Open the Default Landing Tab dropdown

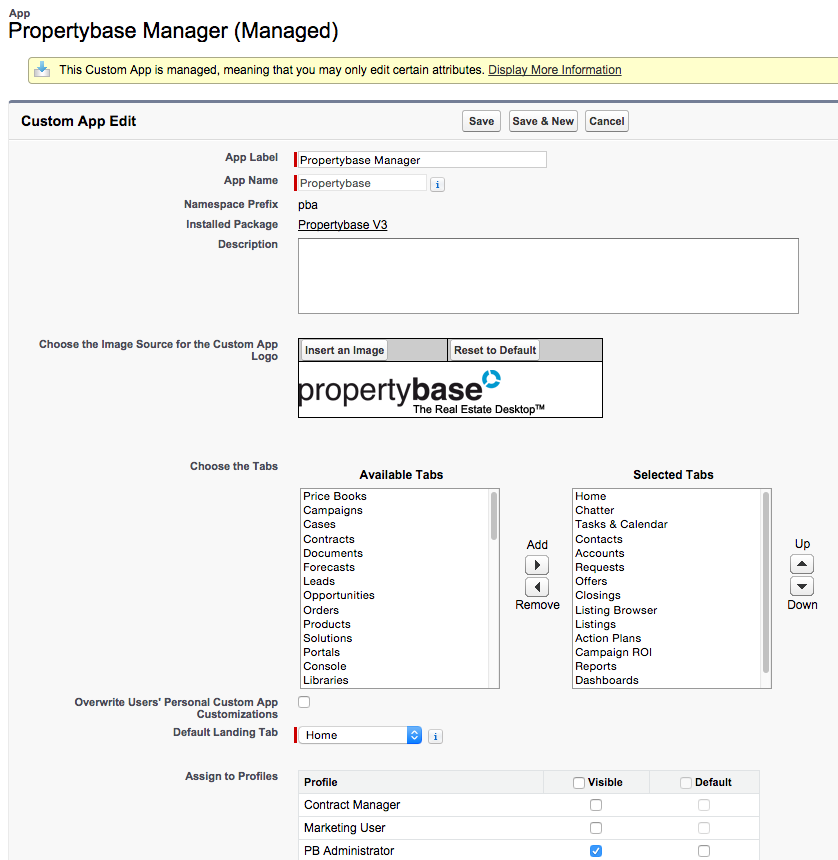[360, 735]
